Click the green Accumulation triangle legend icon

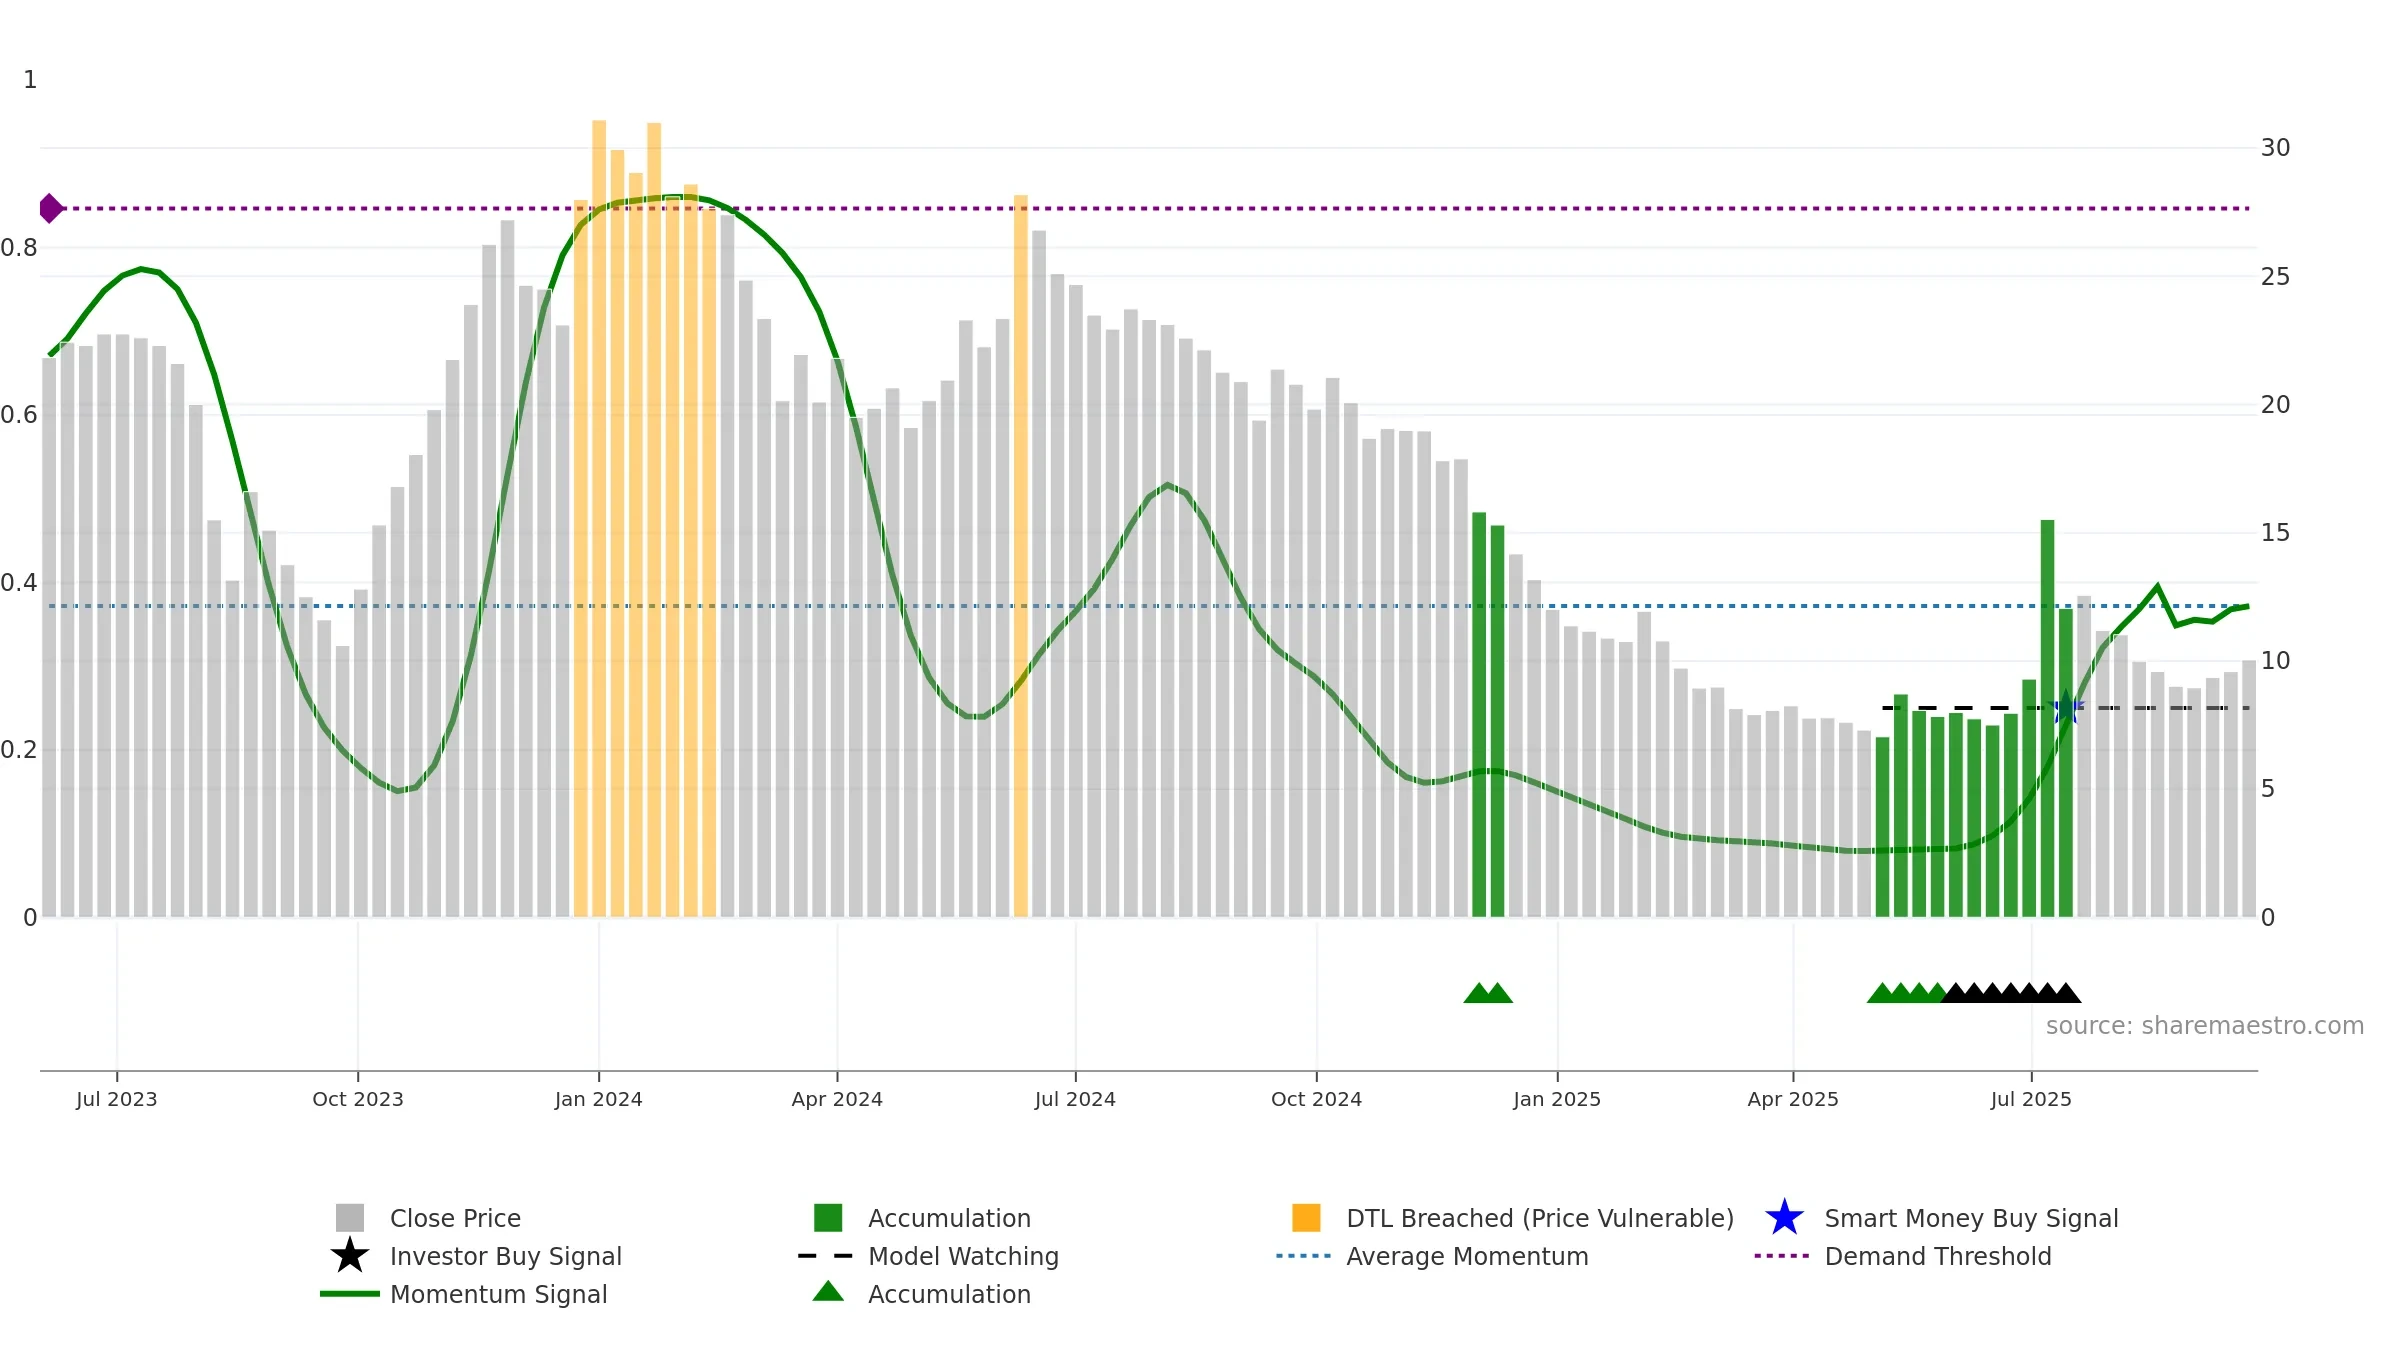tap(828, 1291)
